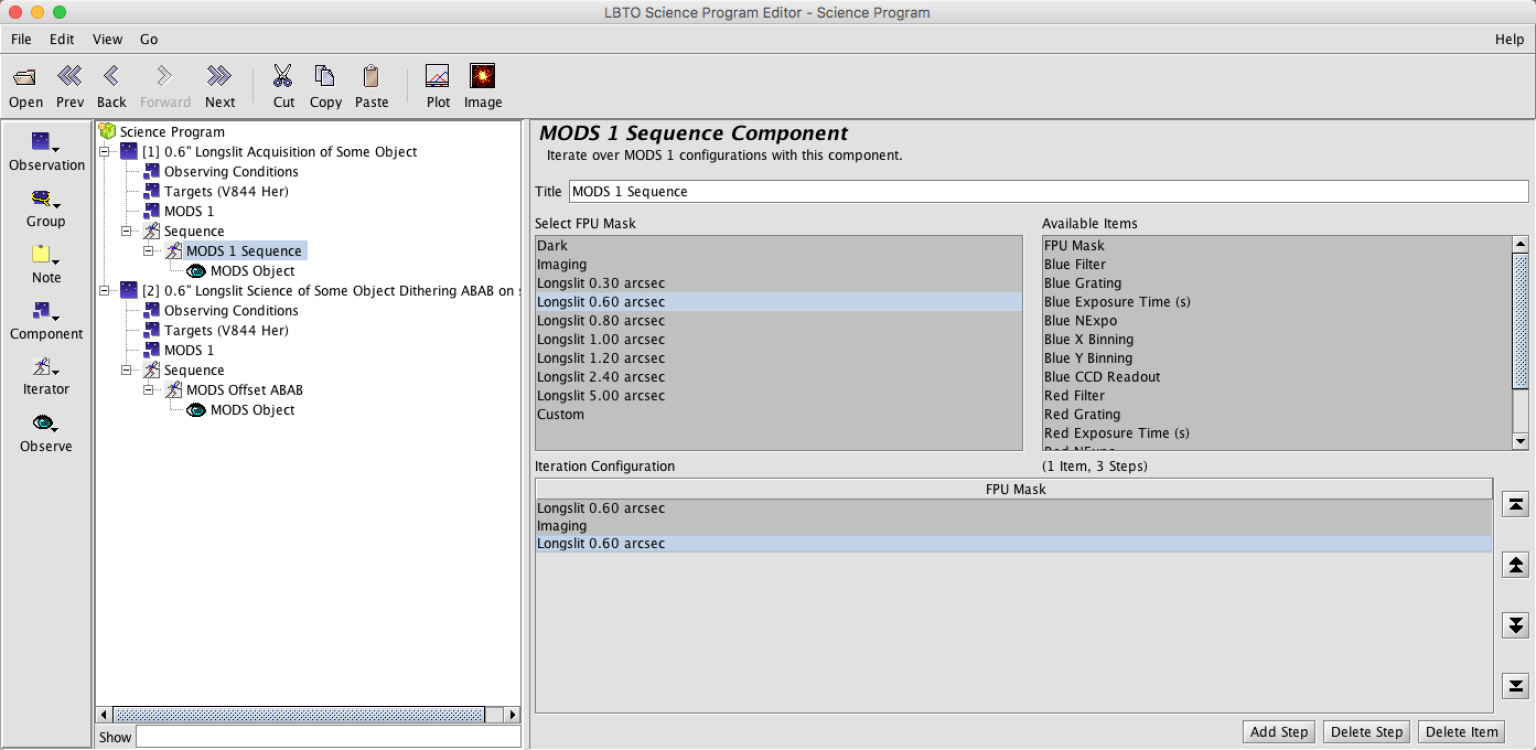The image size is (1536, 750).
Task: Collapse the MODS Offset ABAB node
Action: [148, 390]
